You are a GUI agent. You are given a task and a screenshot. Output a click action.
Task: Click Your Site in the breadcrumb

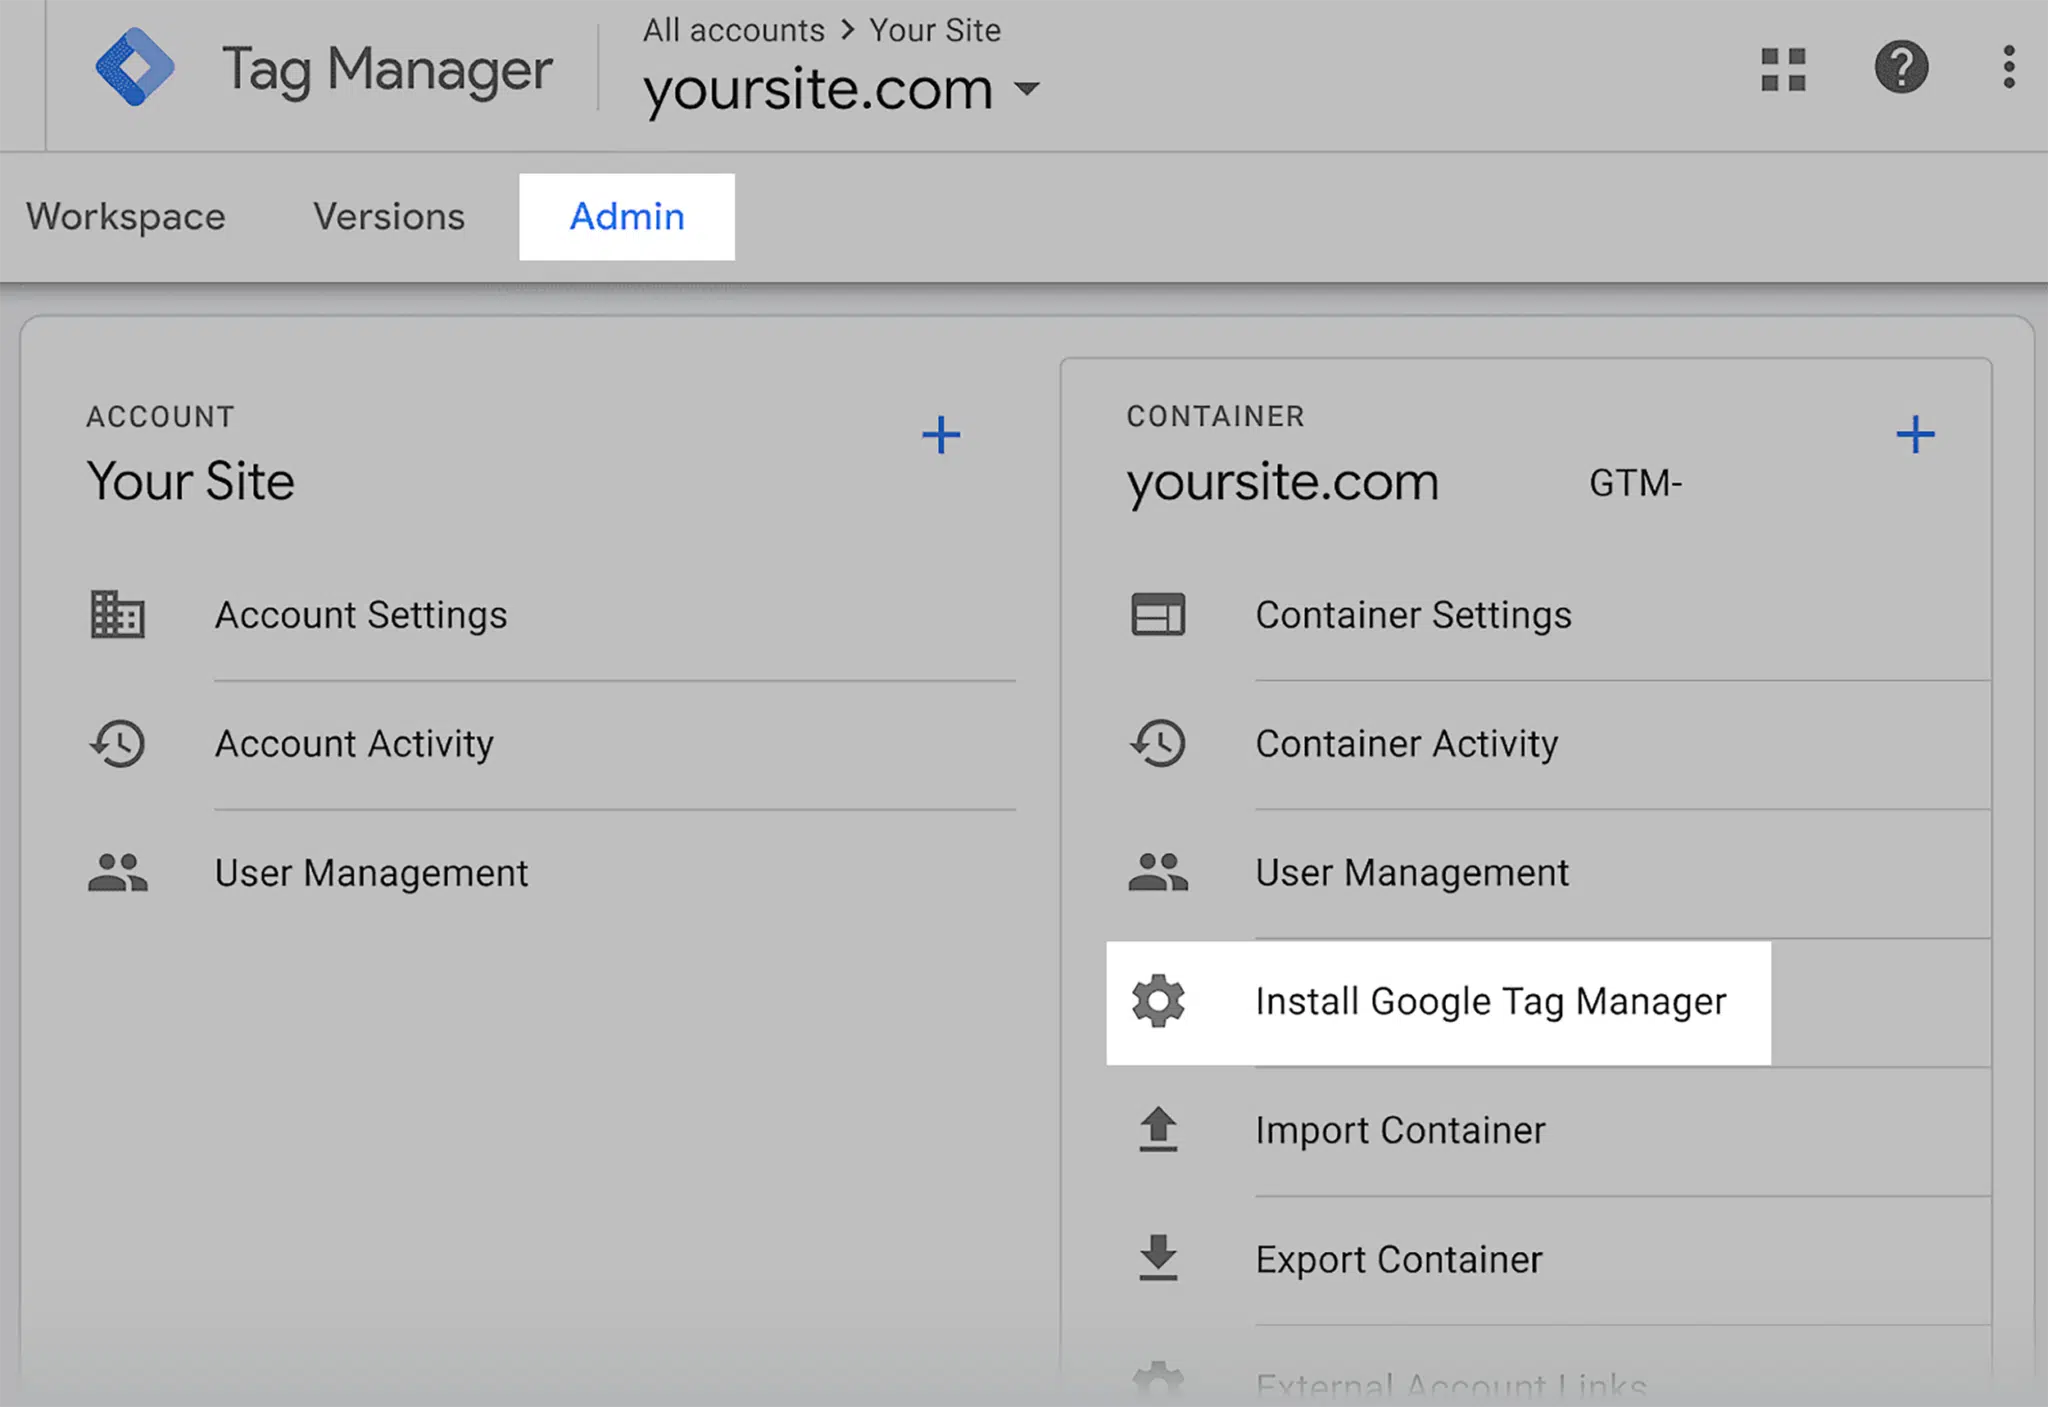935,30
